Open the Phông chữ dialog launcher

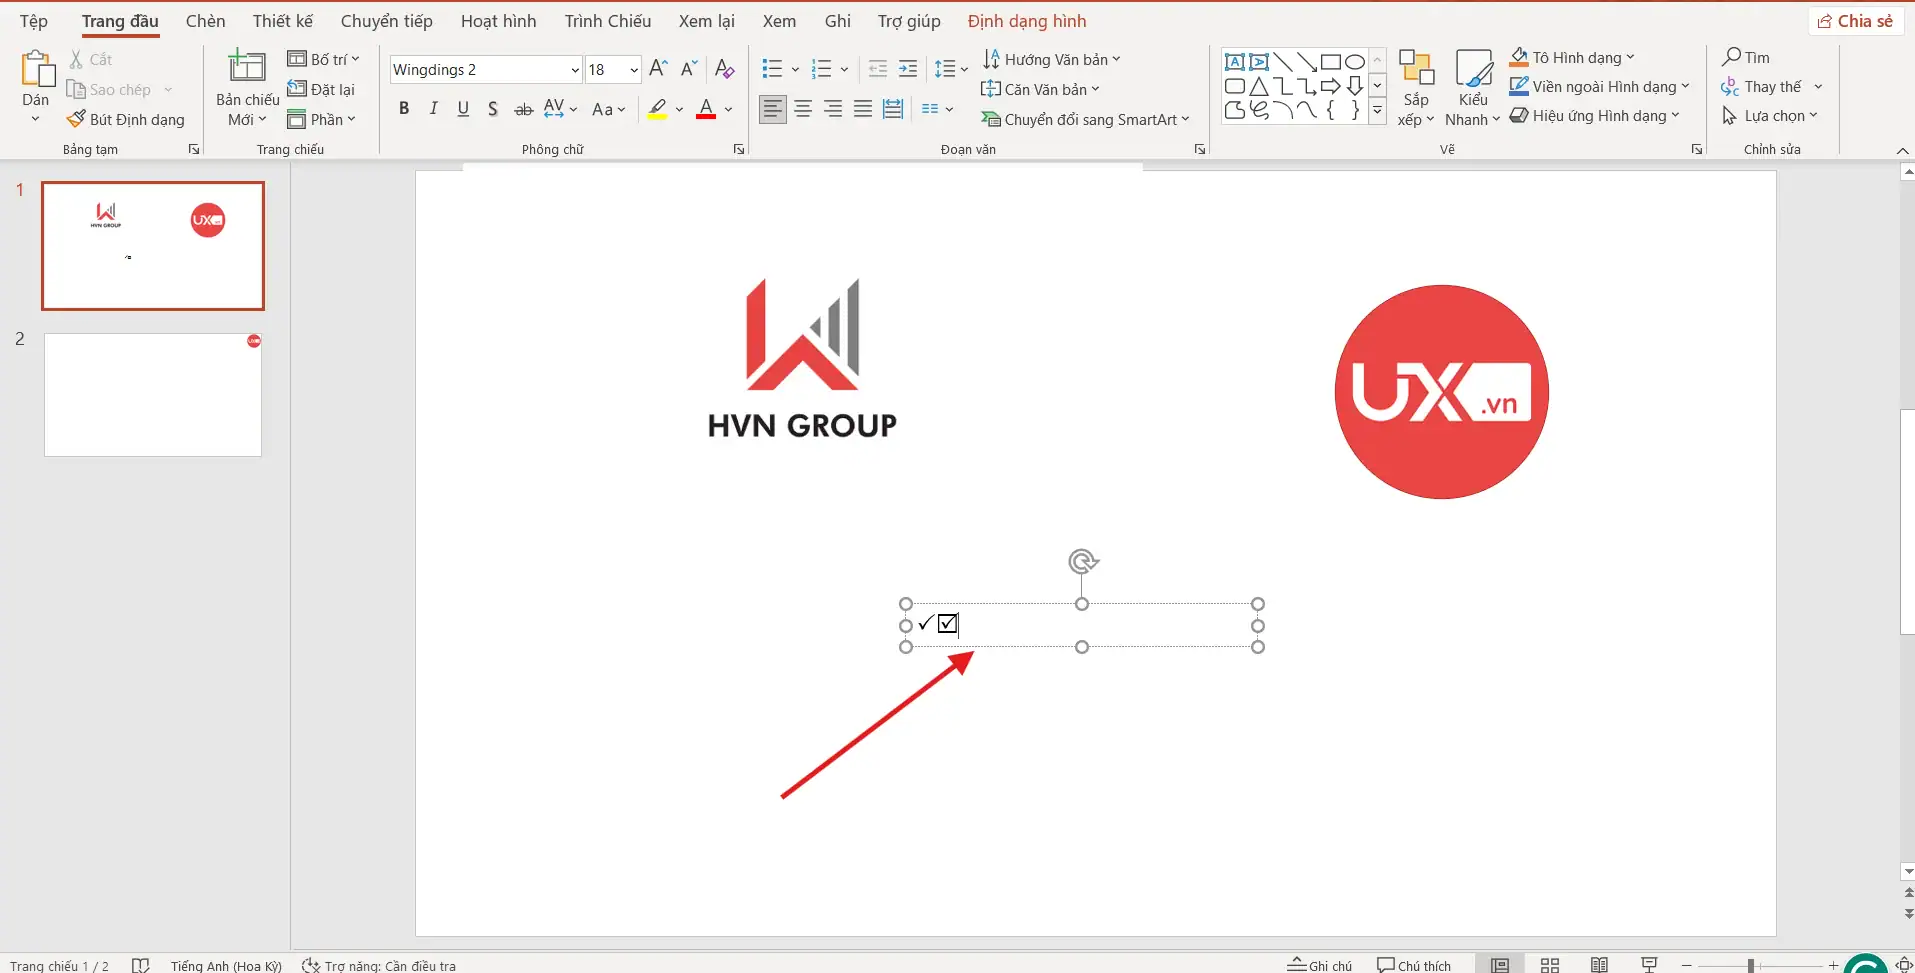point(739,149)
